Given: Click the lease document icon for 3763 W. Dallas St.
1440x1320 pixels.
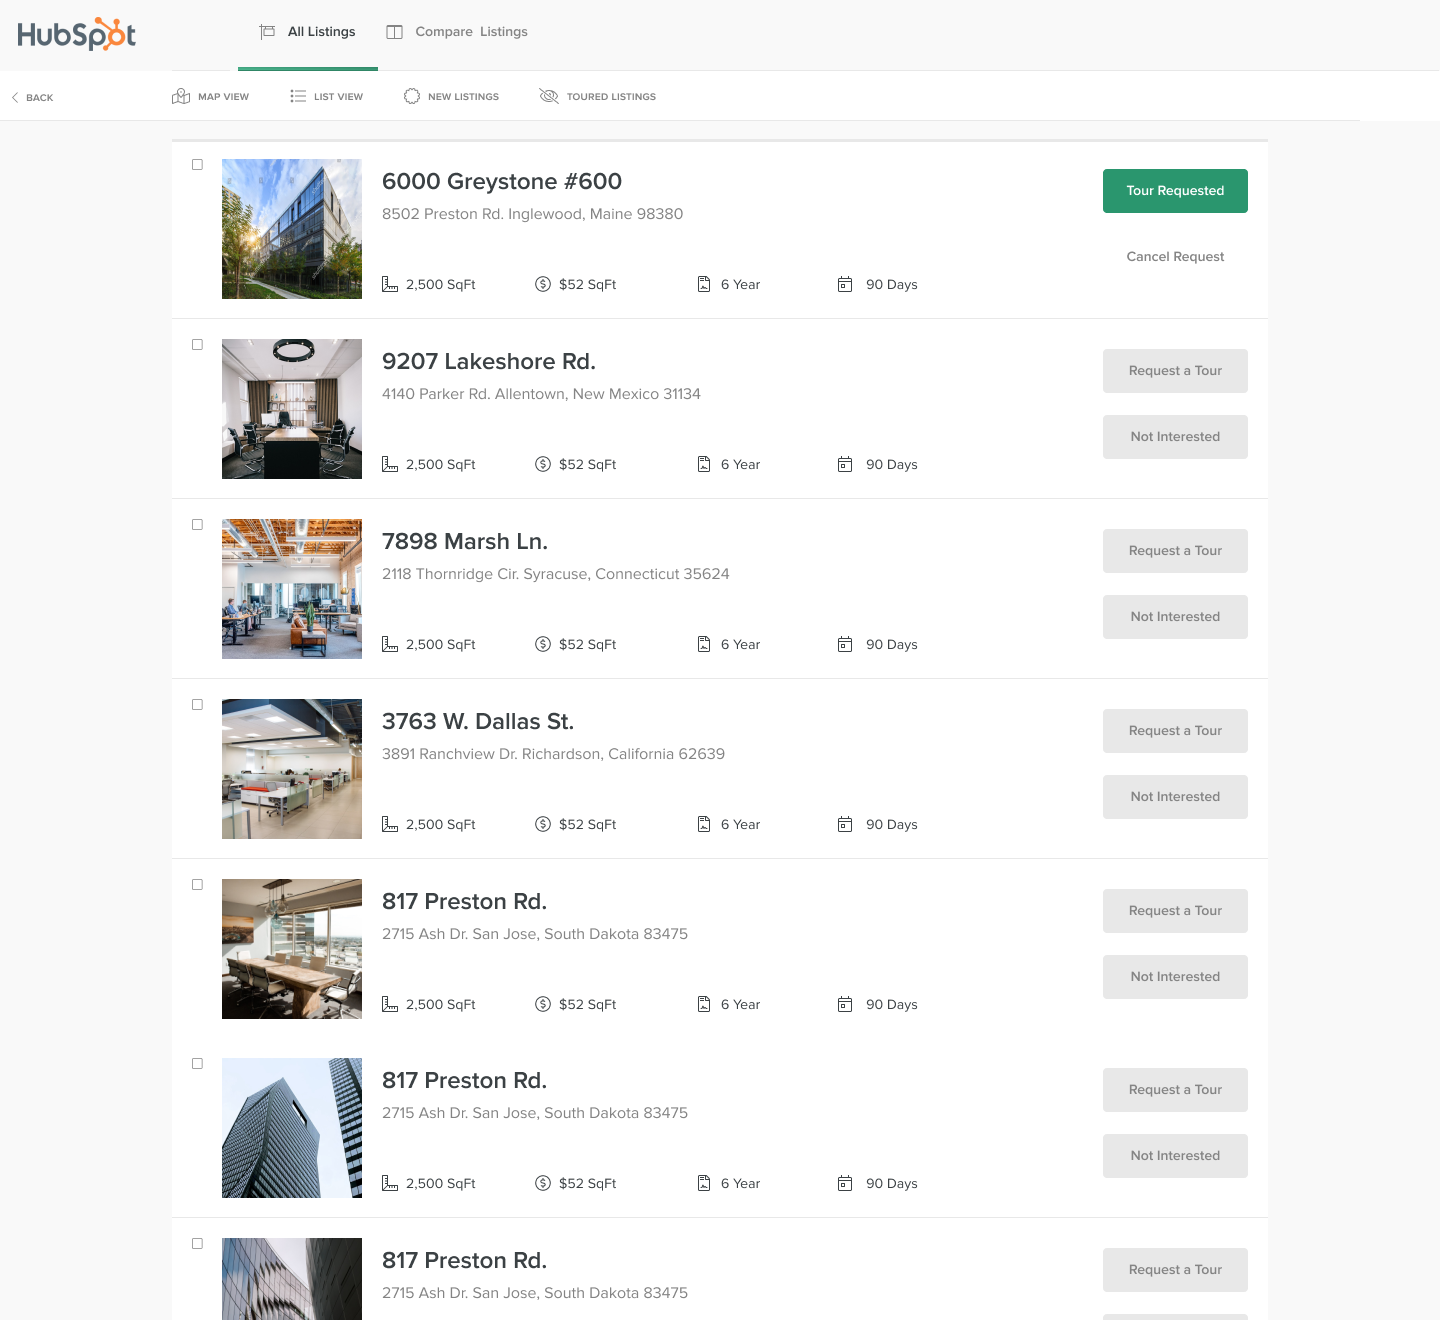Looking at the screenshot, I should click(704, 824).
